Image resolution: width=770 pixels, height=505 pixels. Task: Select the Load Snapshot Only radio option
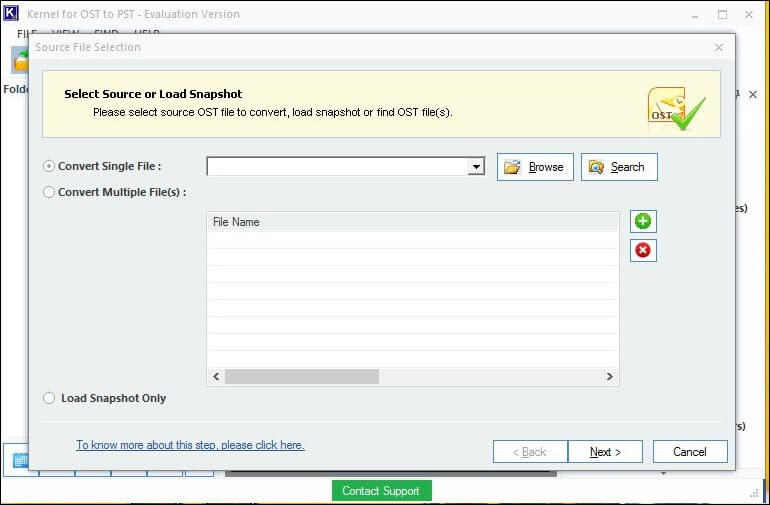pyautogui.click(x=49, y=398)
